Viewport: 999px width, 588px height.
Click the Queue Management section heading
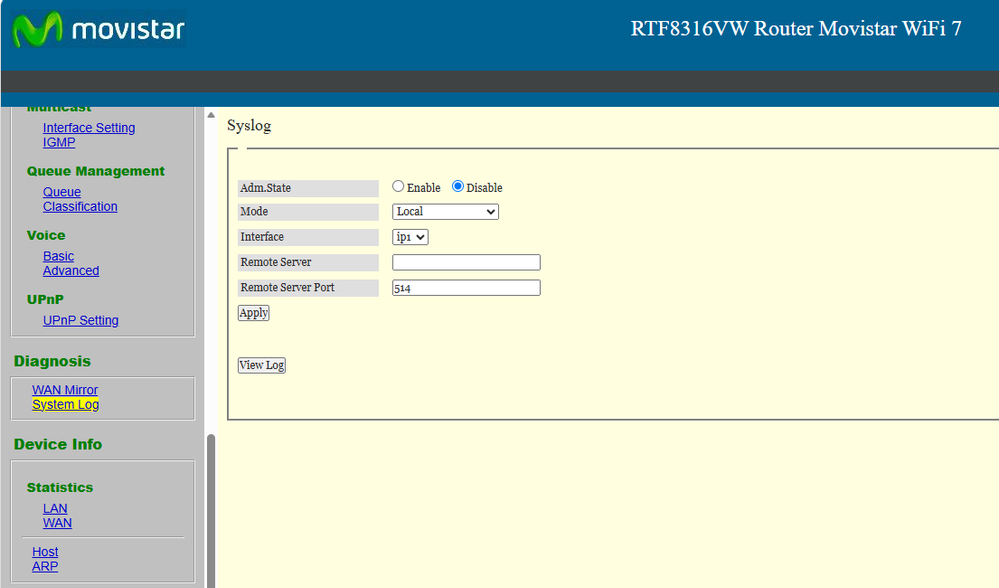pyautogui.click(x=96, y=171)
